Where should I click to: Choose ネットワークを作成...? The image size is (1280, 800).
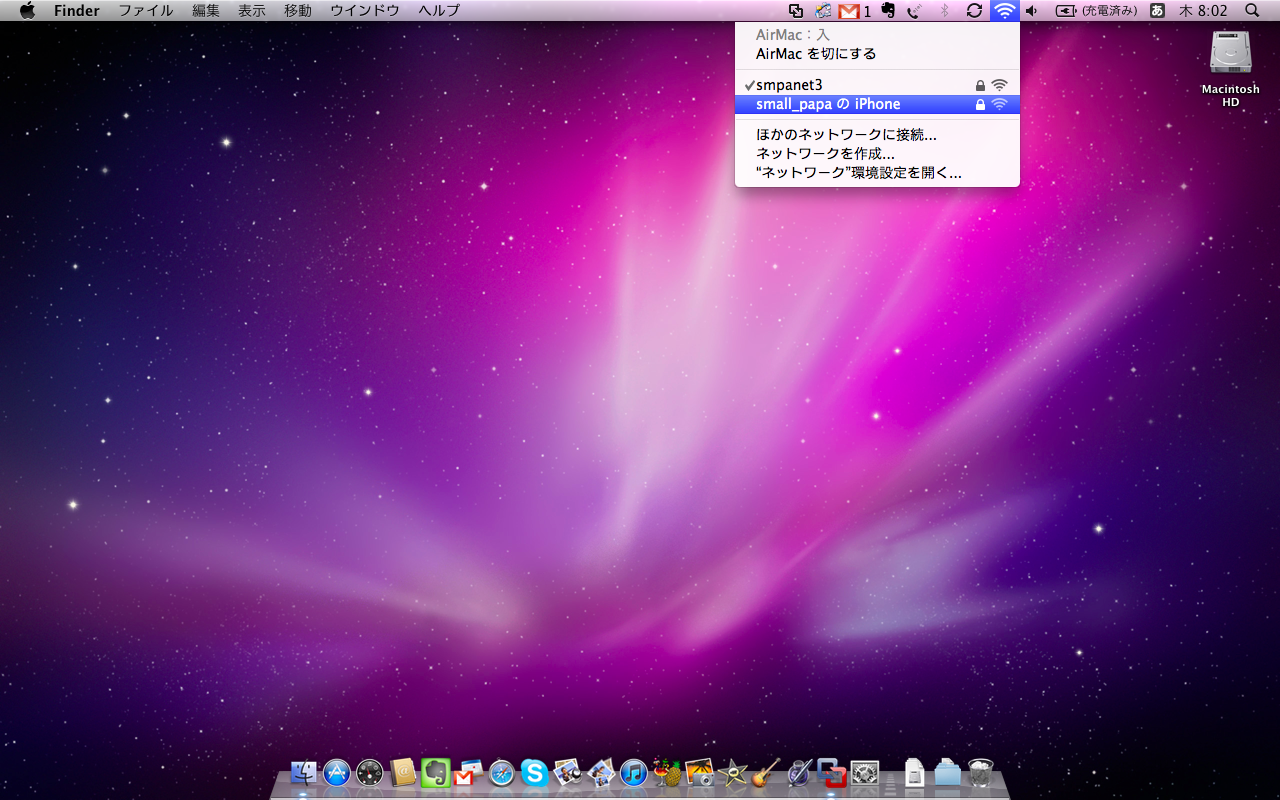click(877, 154)
